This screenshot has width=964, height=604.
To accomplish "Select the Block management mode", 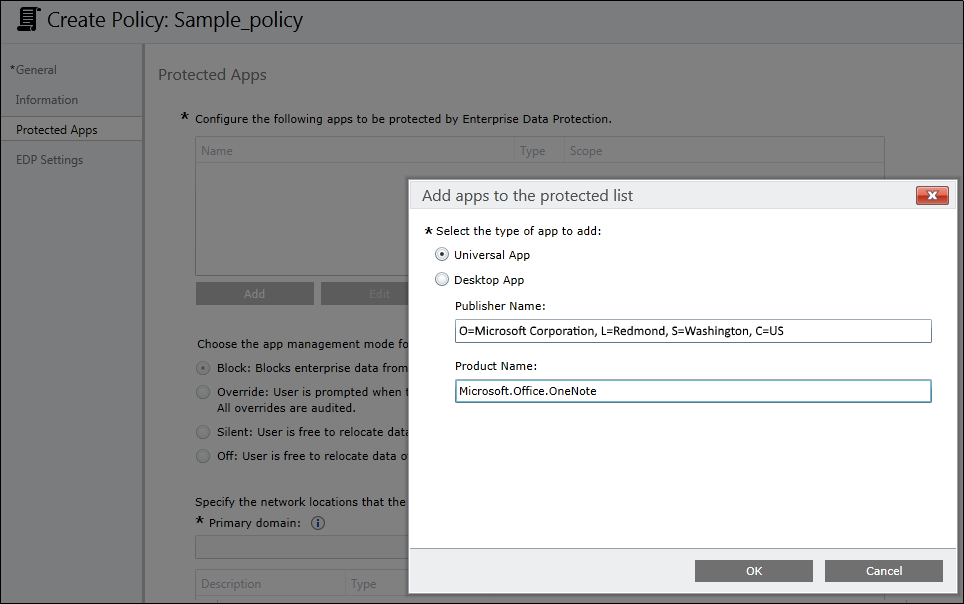I will click(x=204, y=368).
